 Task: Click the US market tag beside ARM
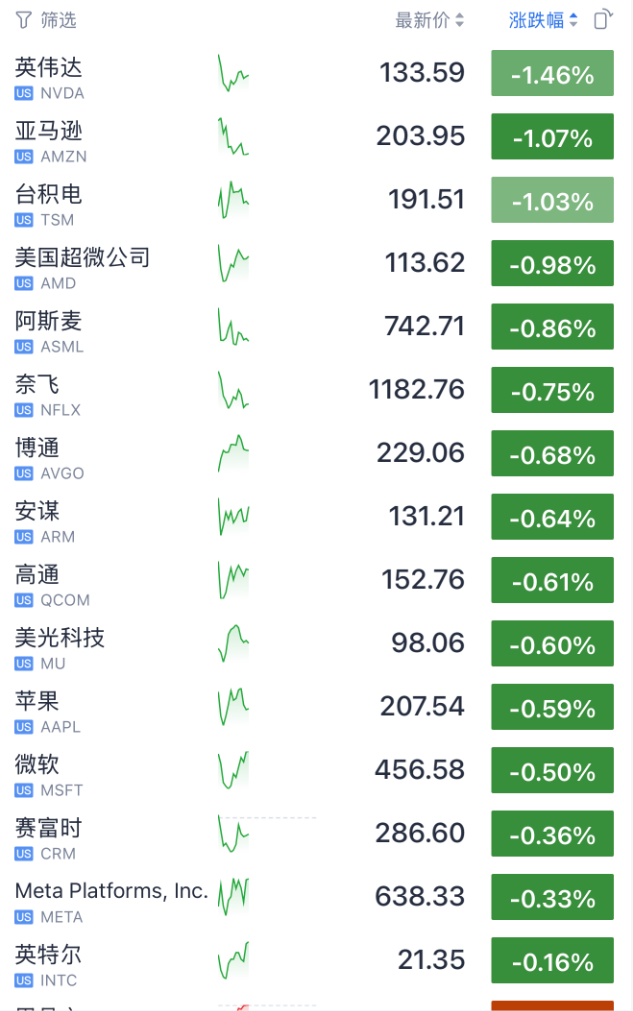click(24, 537)
